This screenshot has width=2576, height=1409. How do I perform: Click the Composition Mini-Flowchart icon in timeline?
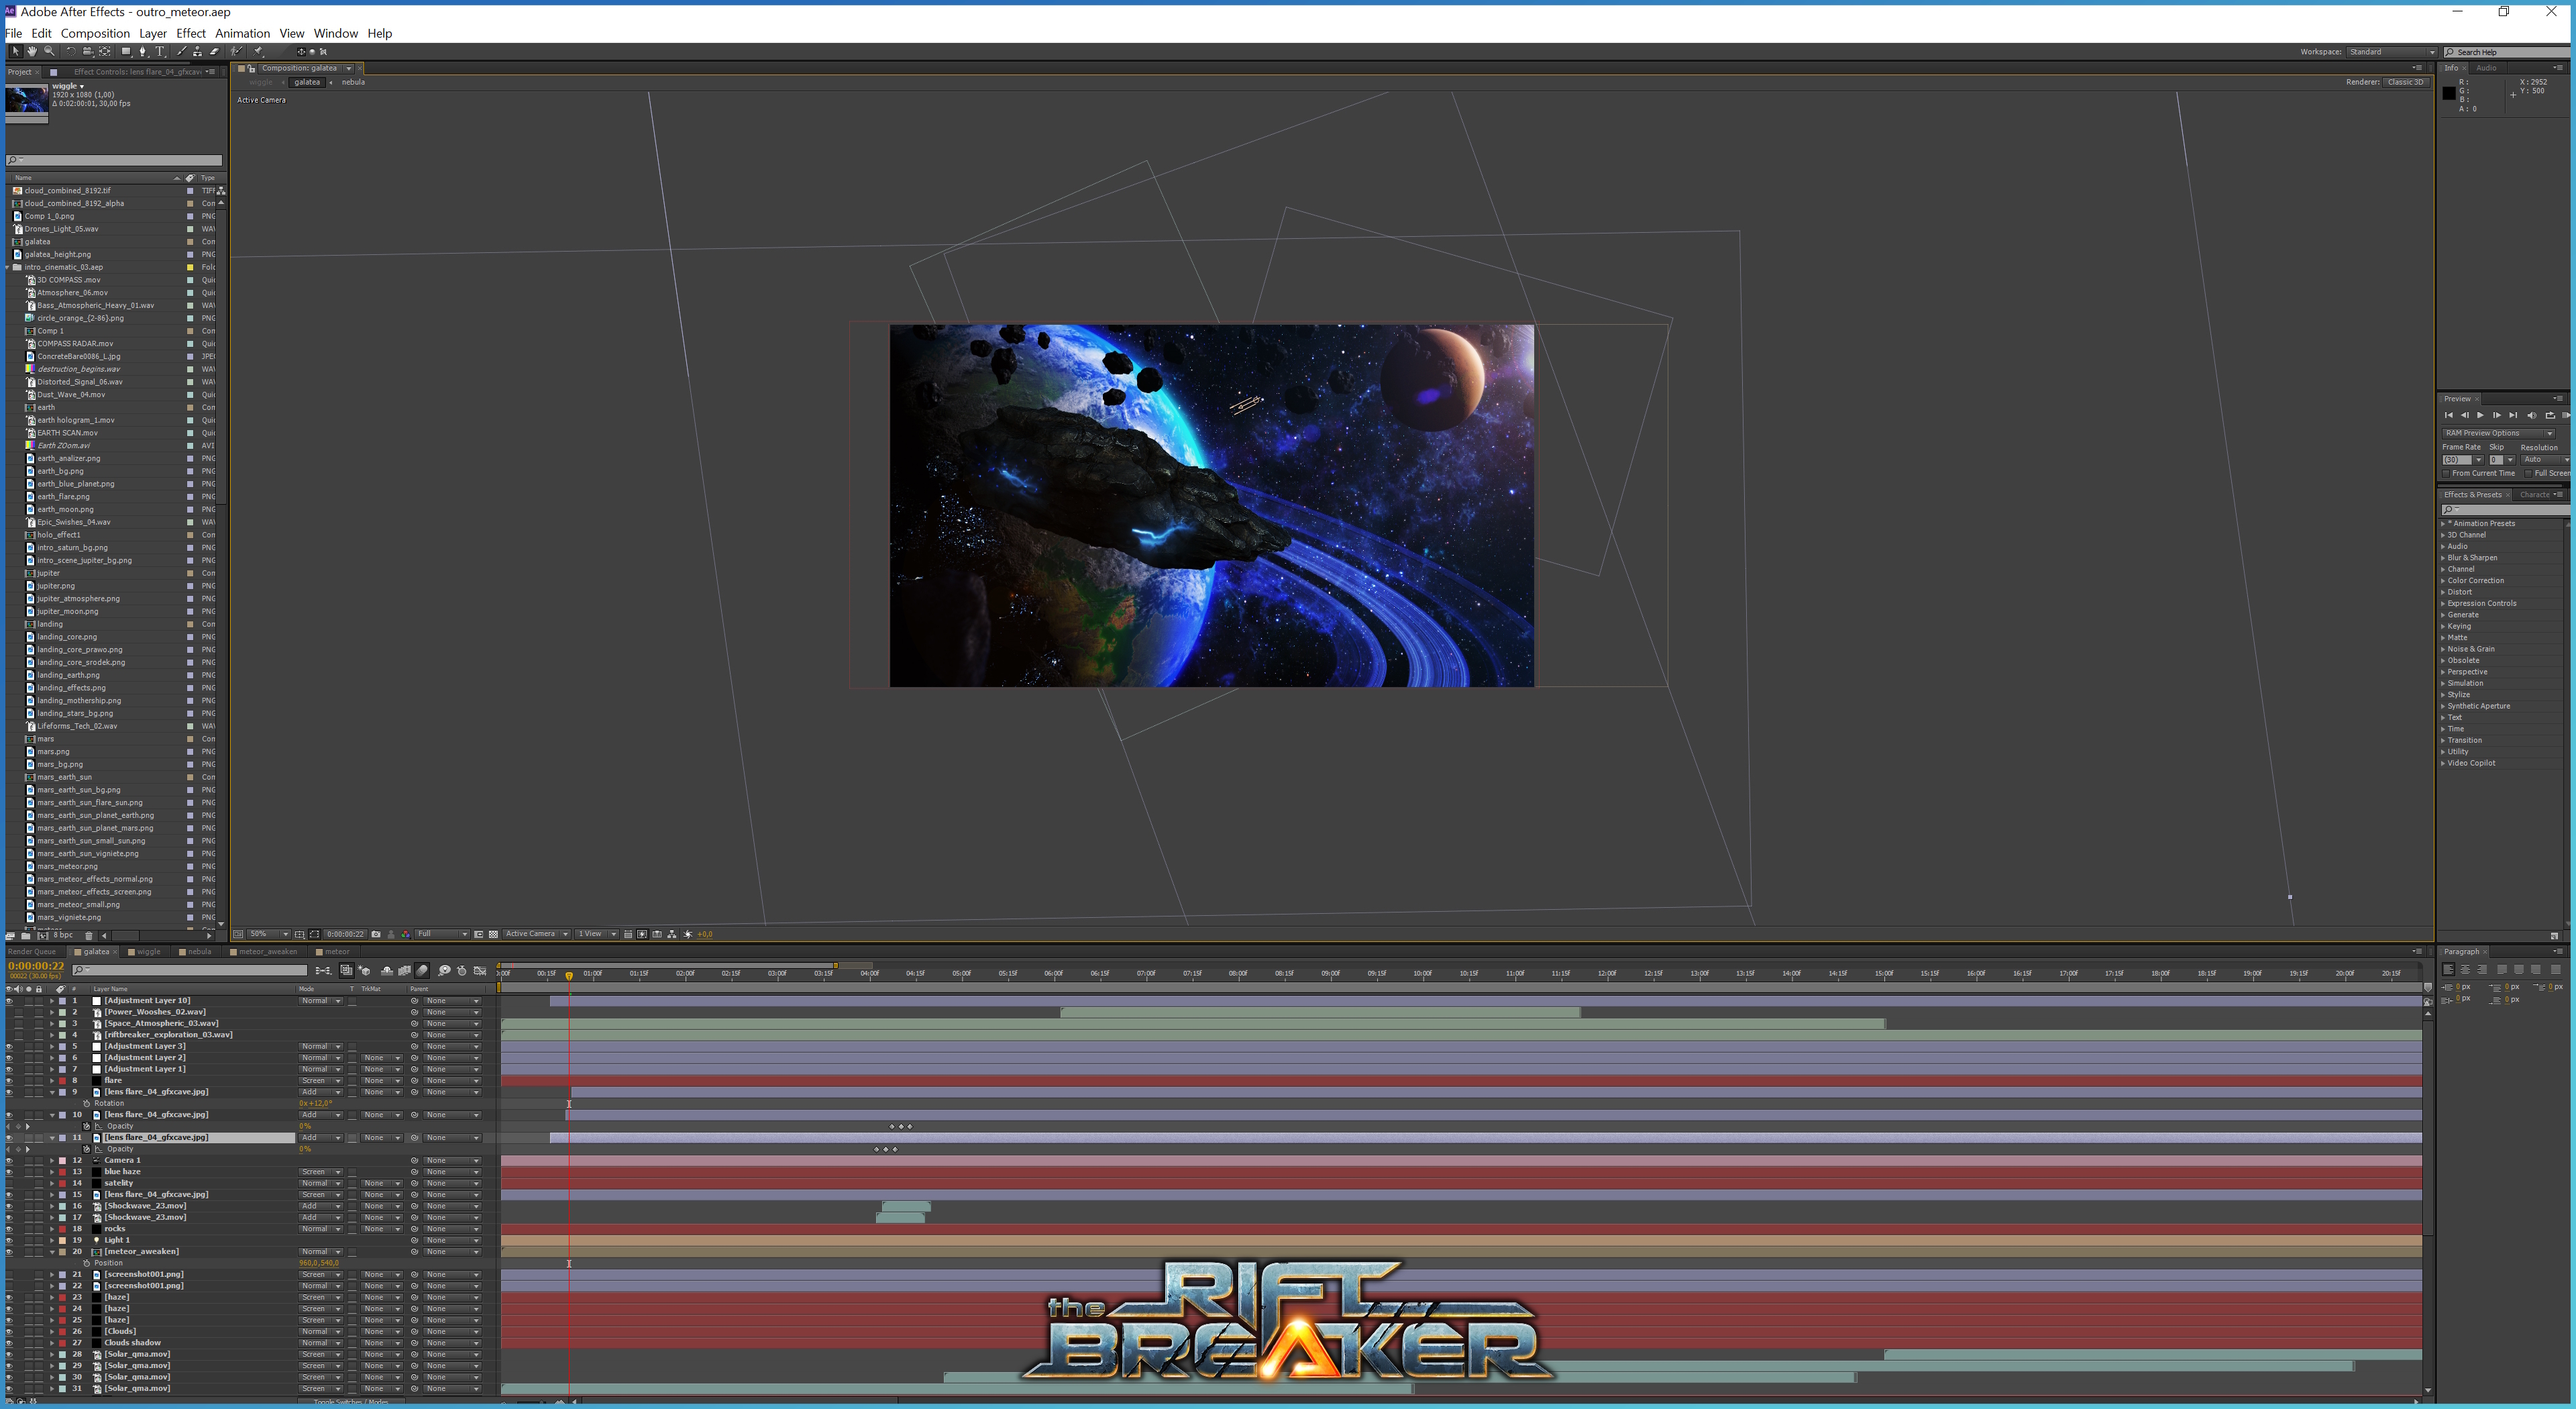click(x=323, y=970)
